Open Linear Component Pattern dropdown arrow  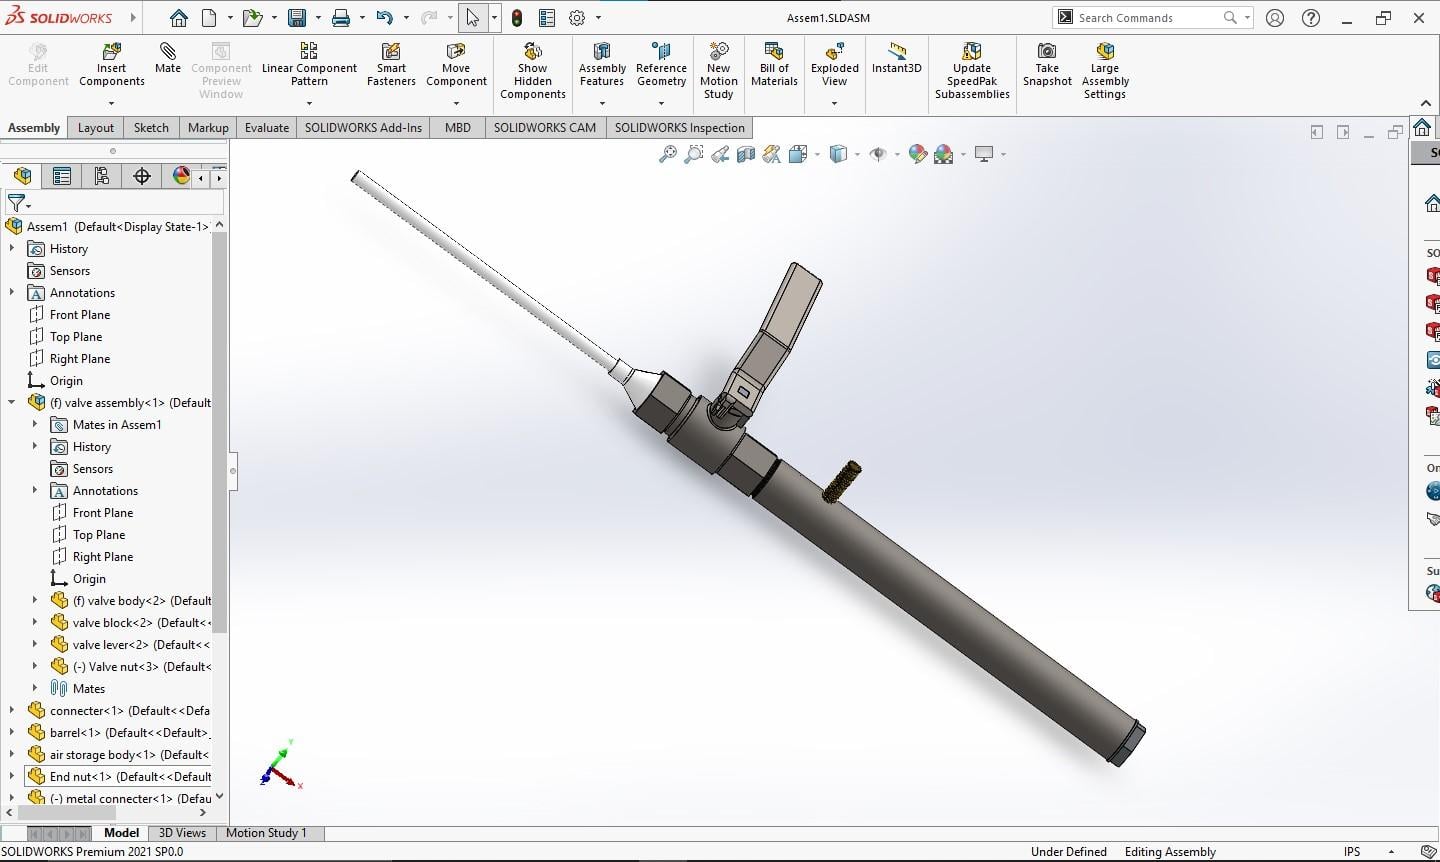[x=309, y=103]
